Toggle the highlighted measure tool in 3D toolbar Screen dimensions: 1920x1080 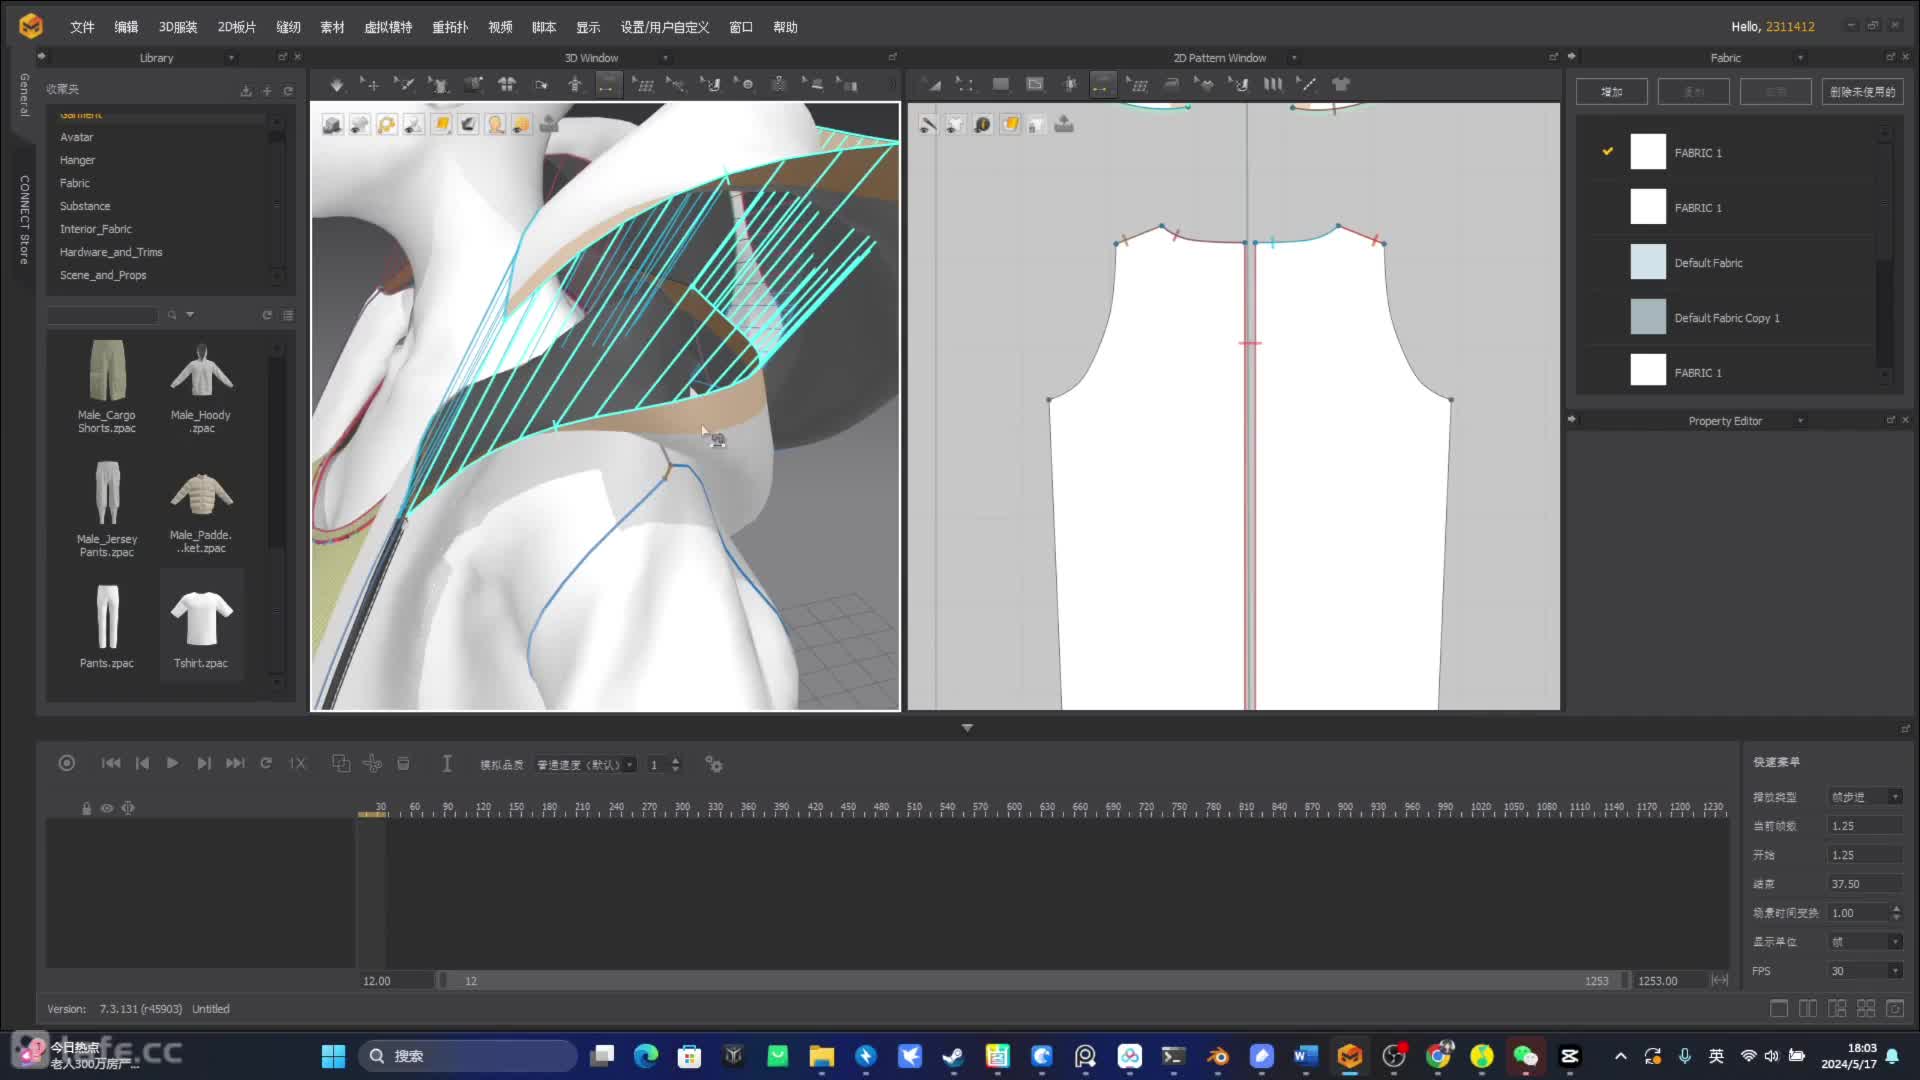(607, 85)
